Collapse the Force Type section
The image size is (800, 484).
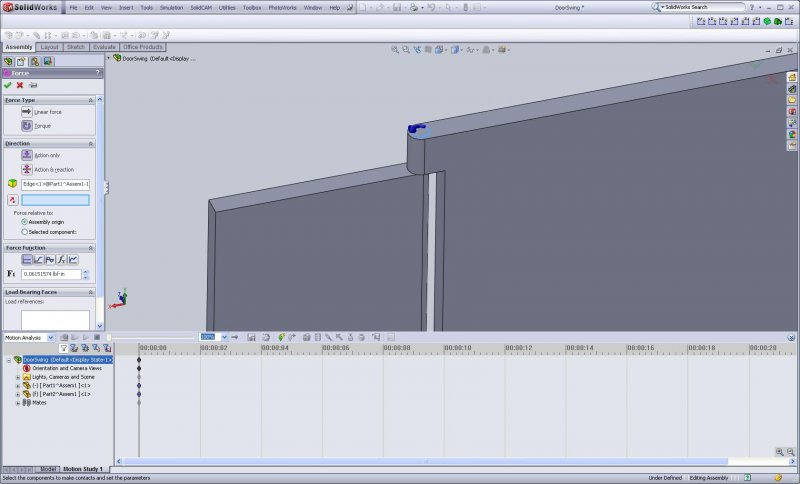[91, 100]
